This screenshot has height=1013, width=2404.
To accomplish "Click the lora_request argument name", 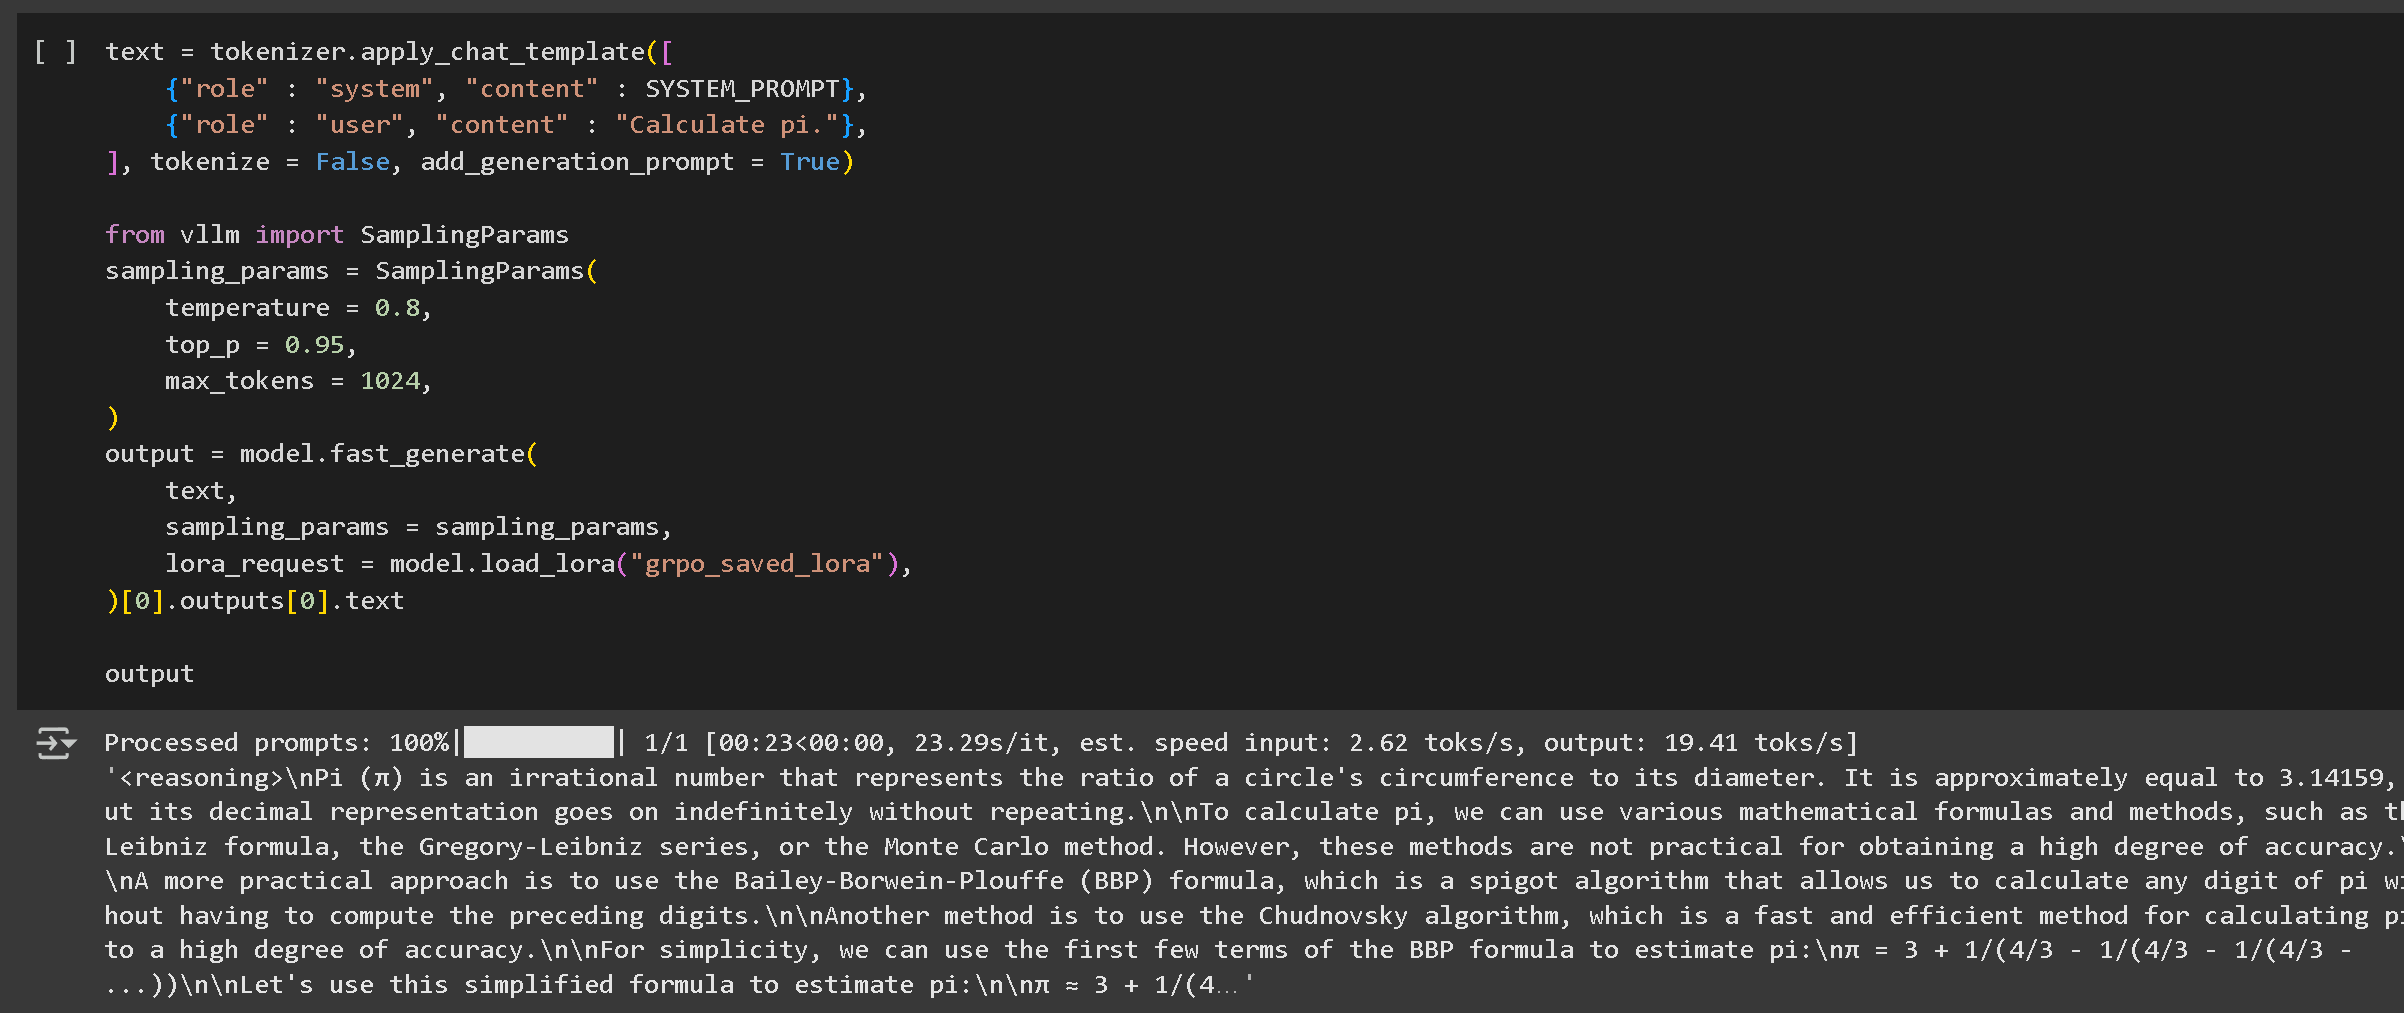I will 254,564.
